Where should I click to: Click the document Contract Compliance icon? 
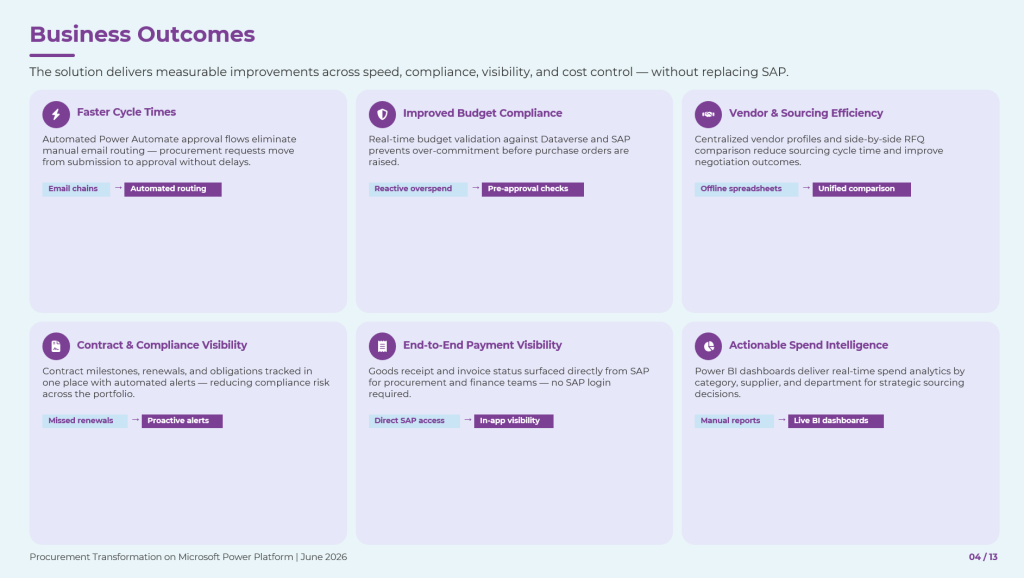pos(56,346)
